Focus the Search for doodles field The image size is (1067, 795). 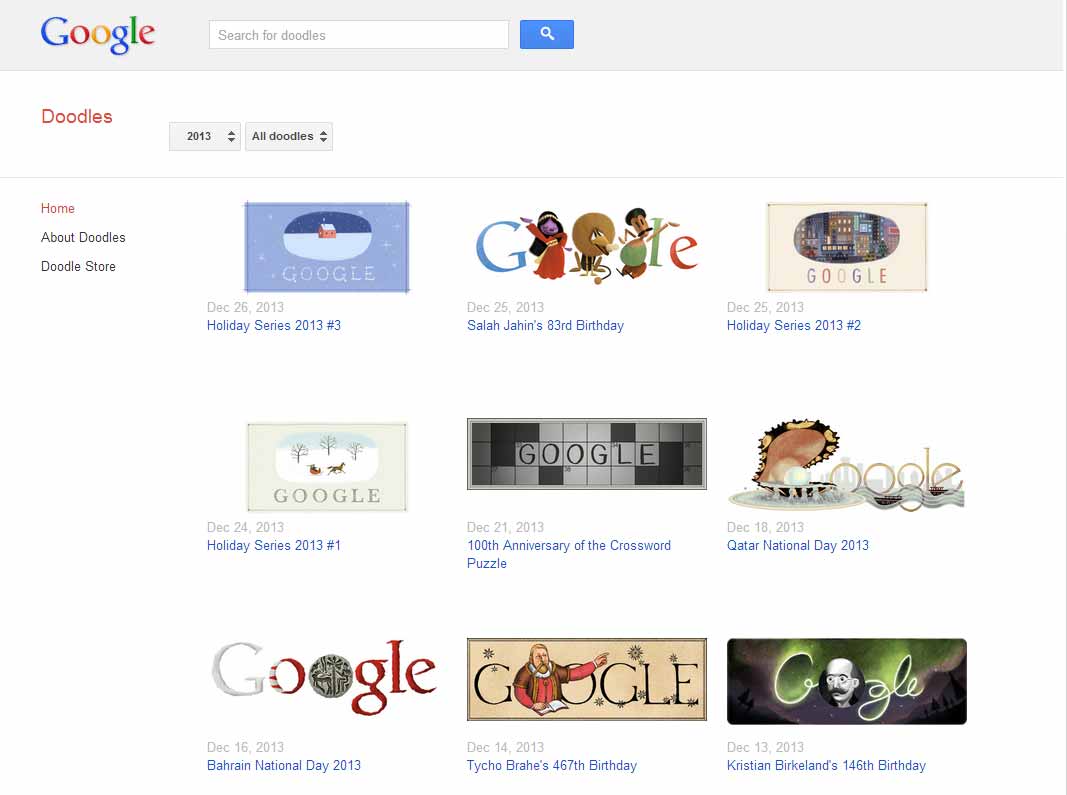(x=359, y=35)
